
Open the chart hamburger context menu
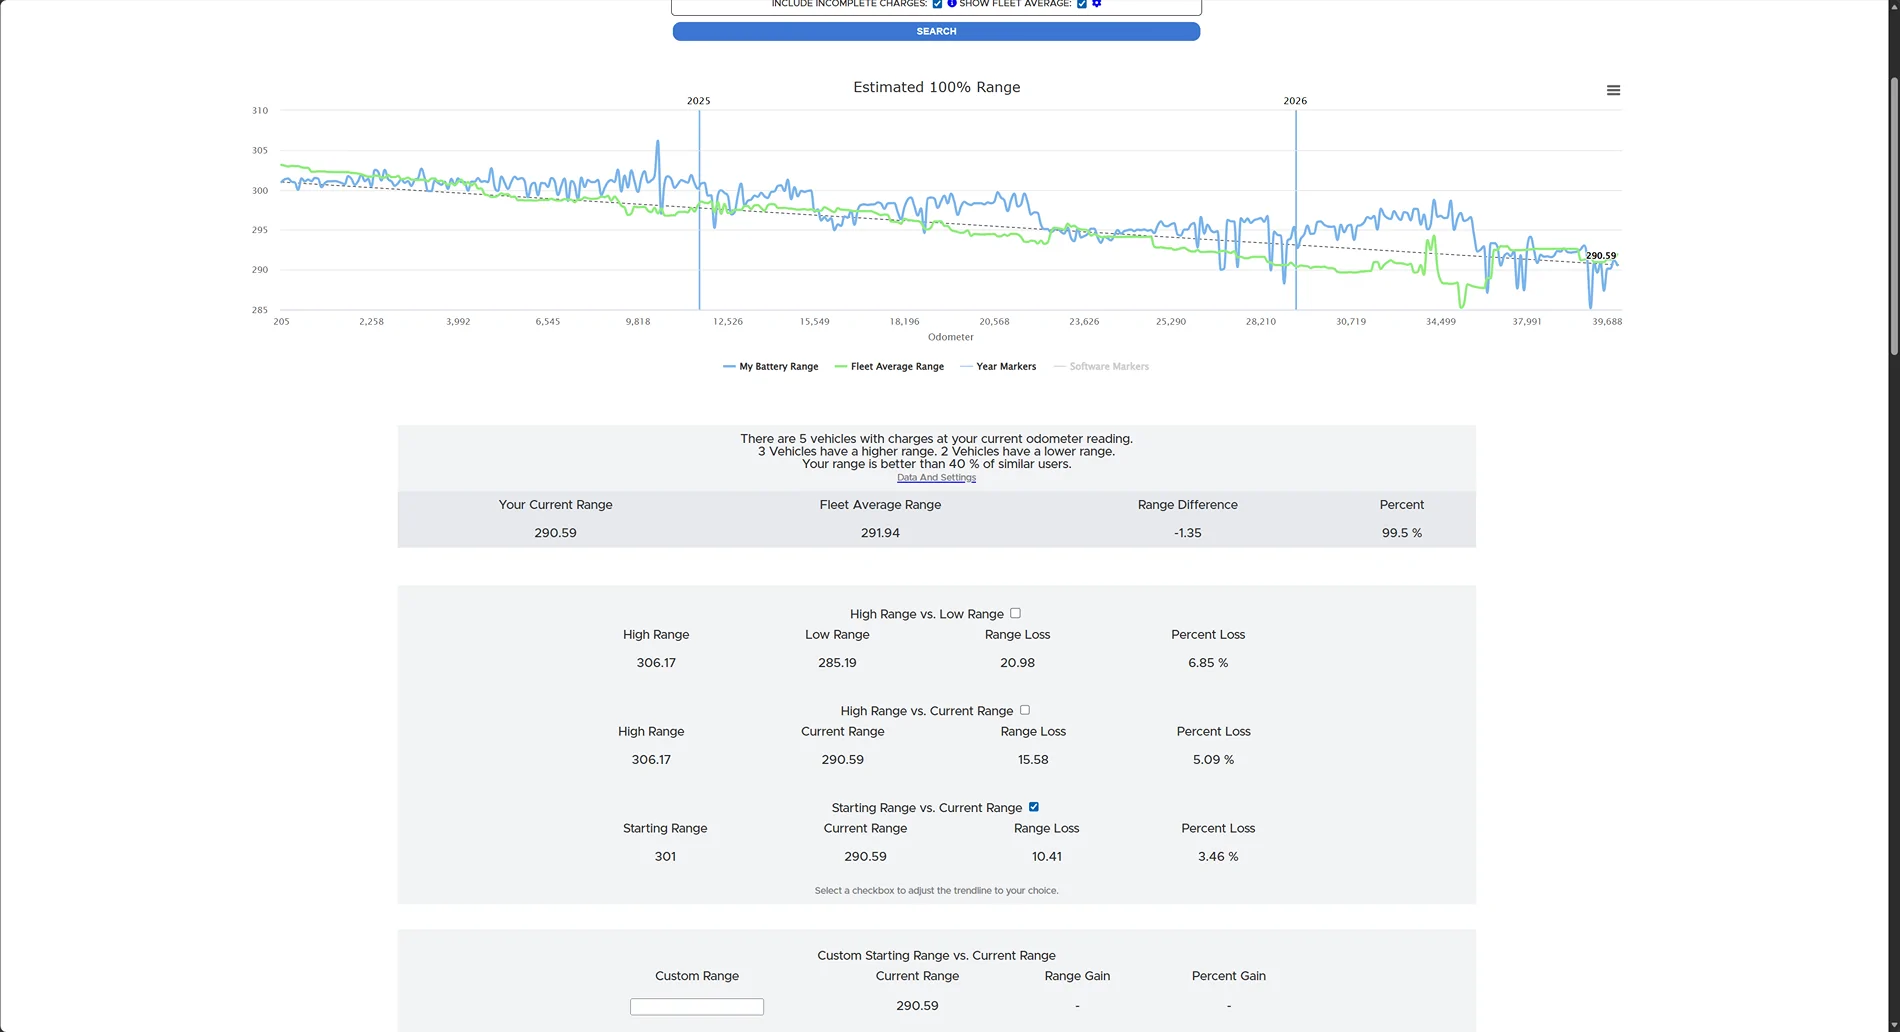point(1613,90)
